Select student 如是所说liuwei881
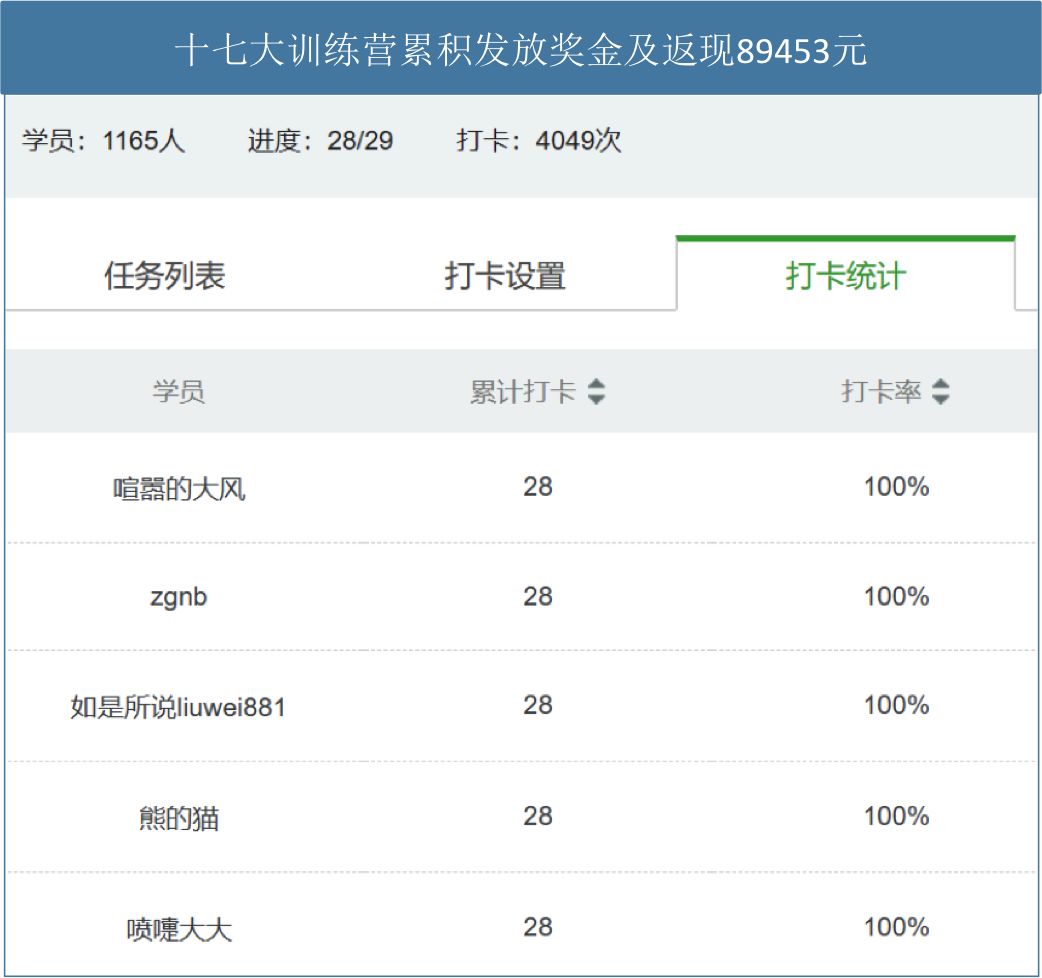1042x978 pixels. (x=178, y=707)
